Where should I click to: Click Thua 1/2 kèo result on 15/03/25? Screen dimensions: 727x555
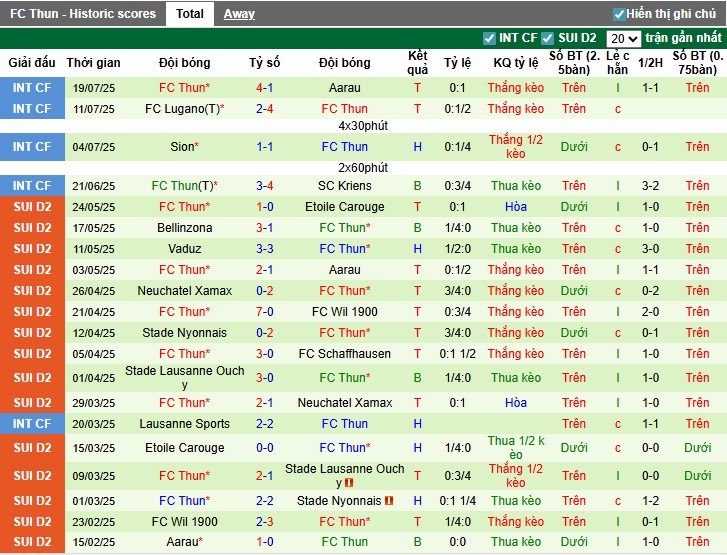click(516, 448)
